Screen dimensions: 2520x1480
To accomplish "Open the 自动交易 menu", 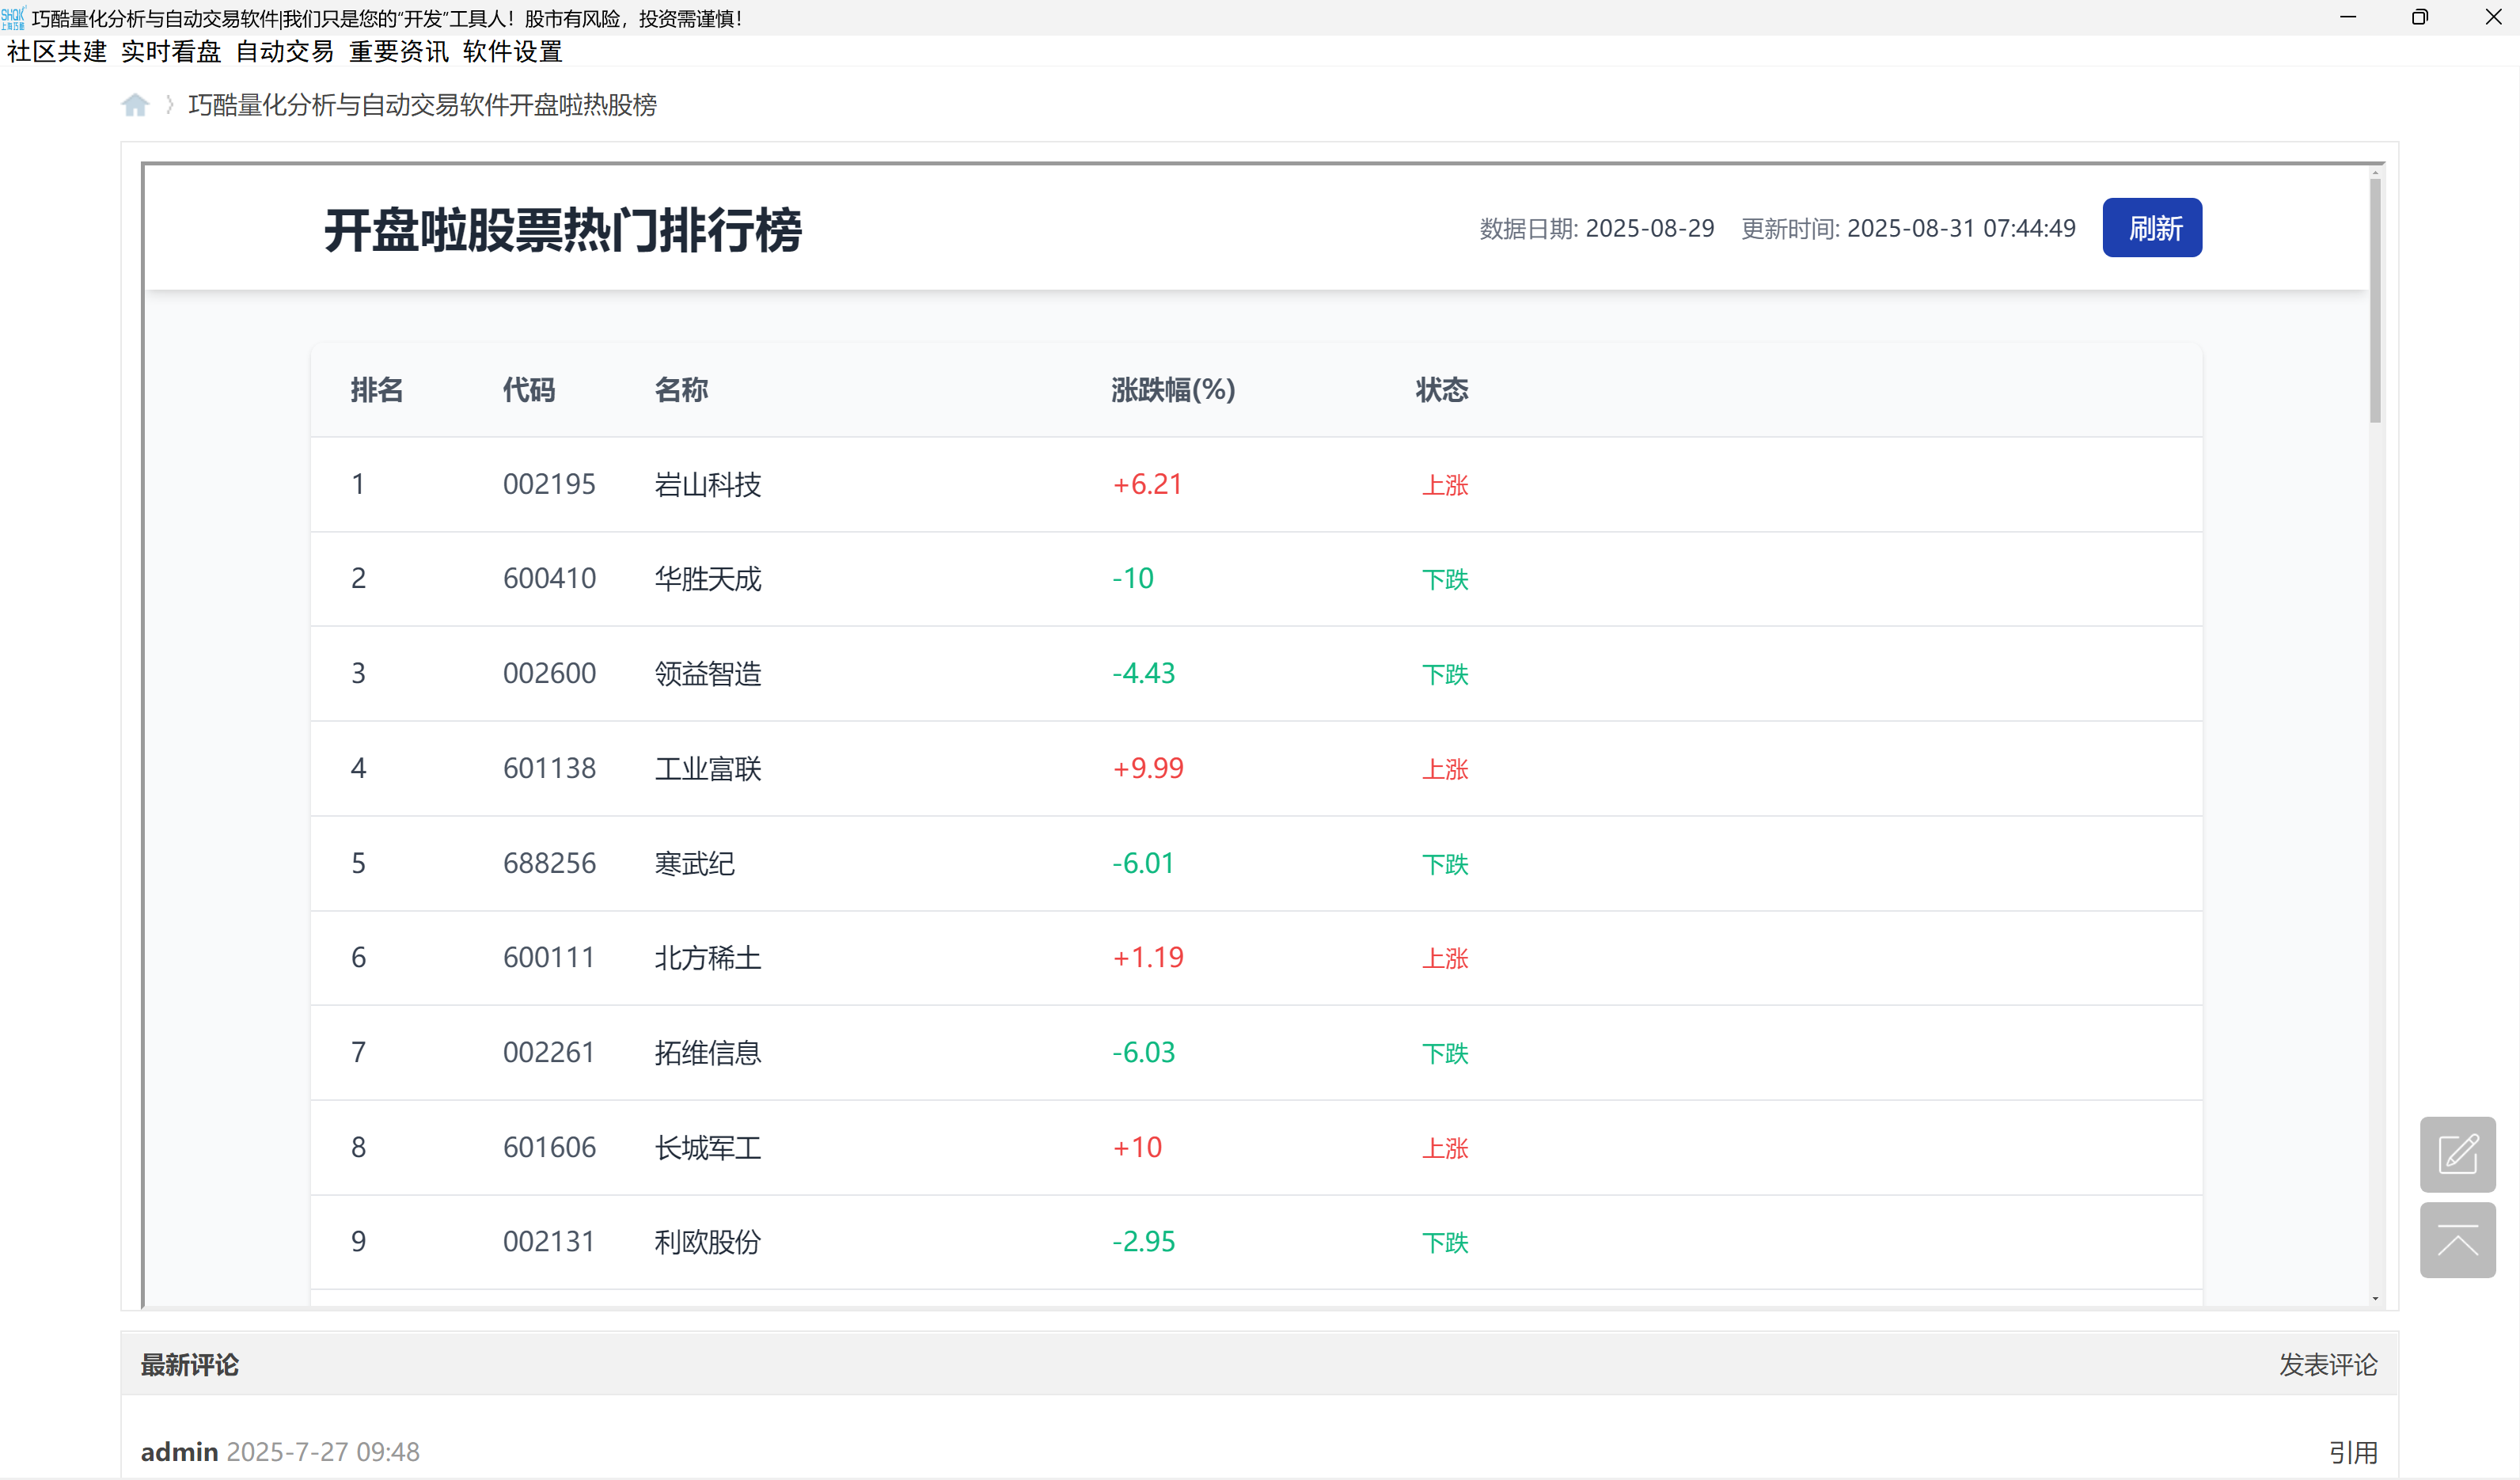I will (x=284, y=51).
